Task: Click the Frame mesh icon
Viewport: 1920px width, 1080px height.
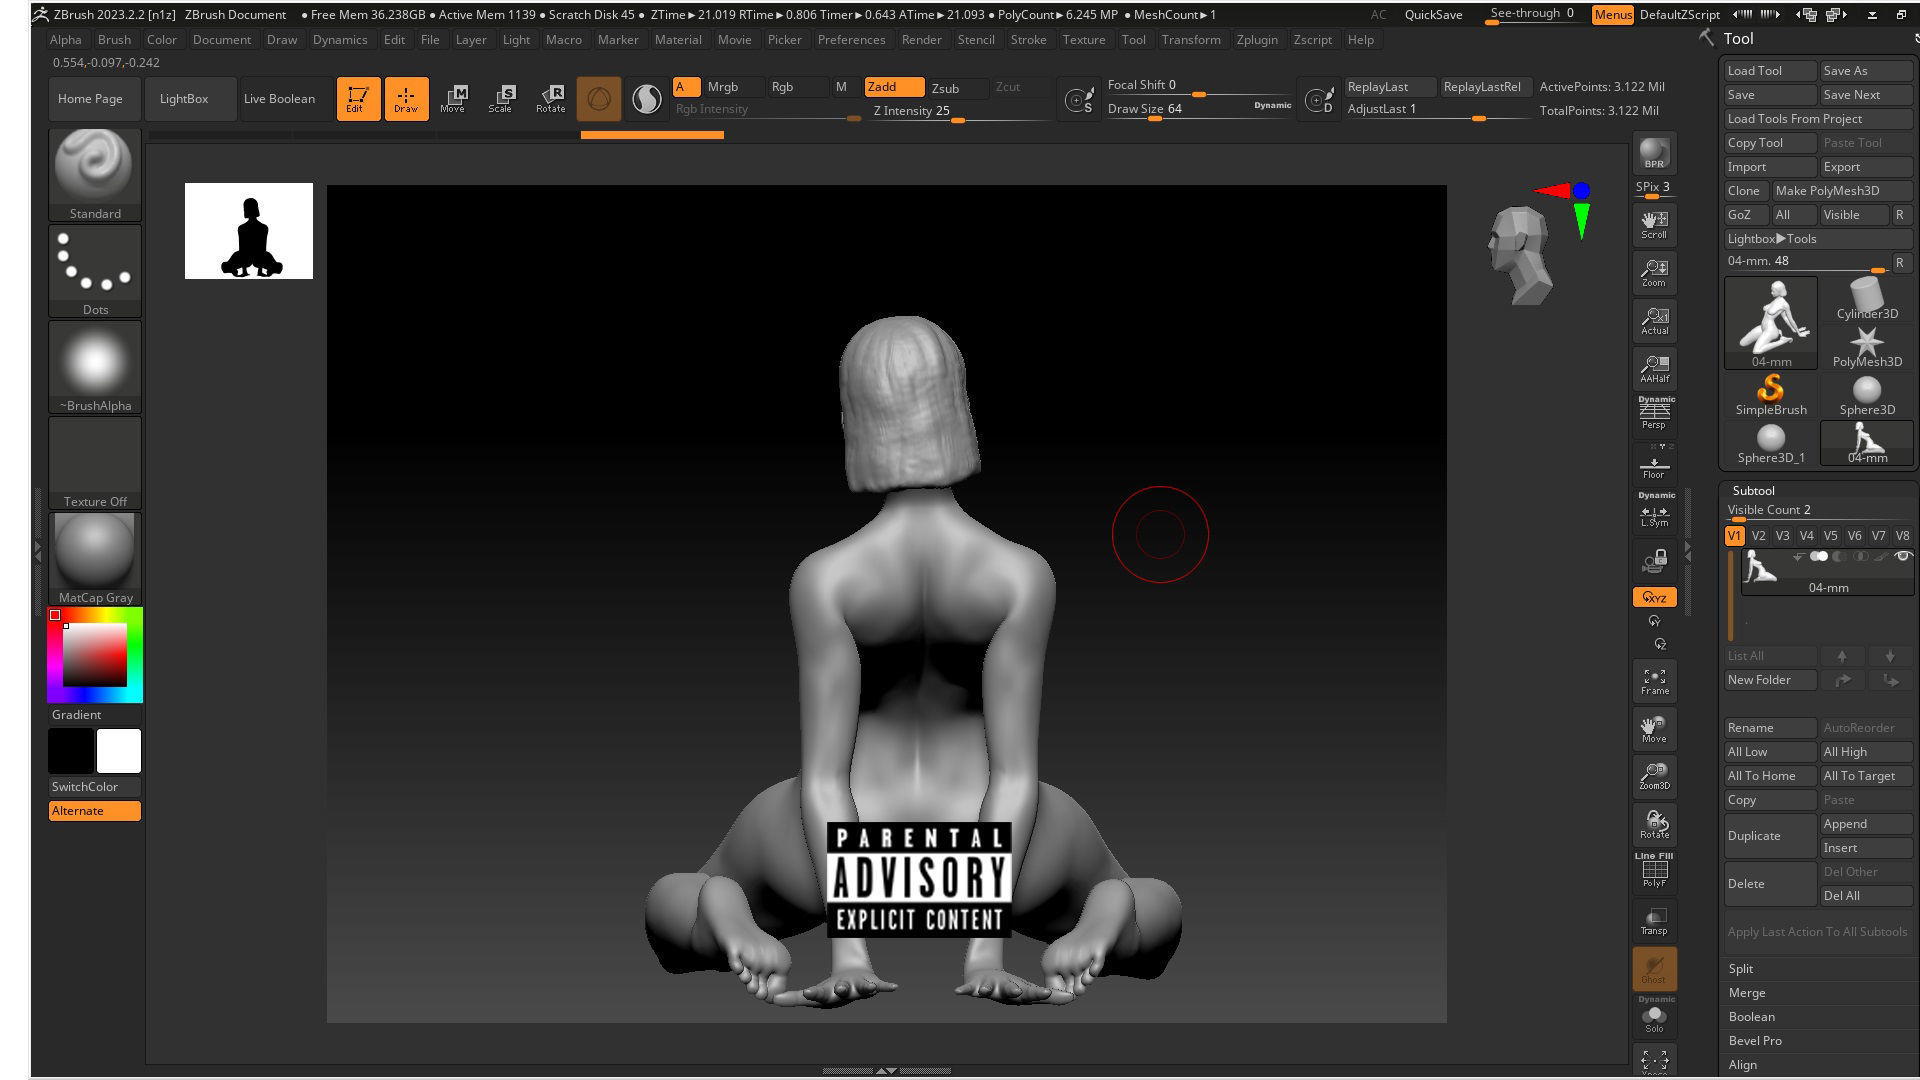Action: tap(1654, 681)
